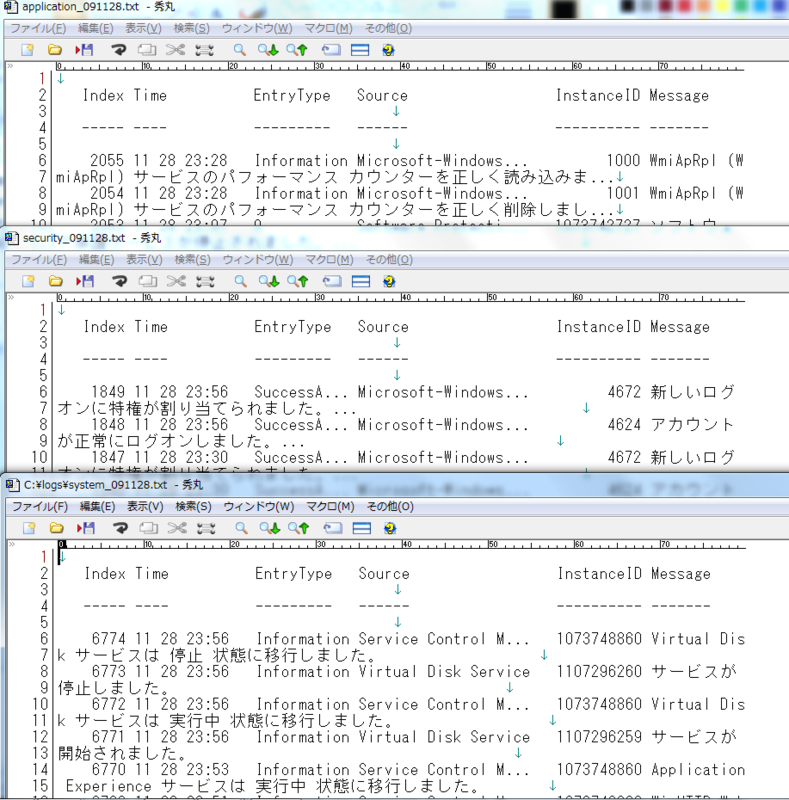
Task: Click Open folder icon in application_091128.txt window
Action: coord(55,50)
